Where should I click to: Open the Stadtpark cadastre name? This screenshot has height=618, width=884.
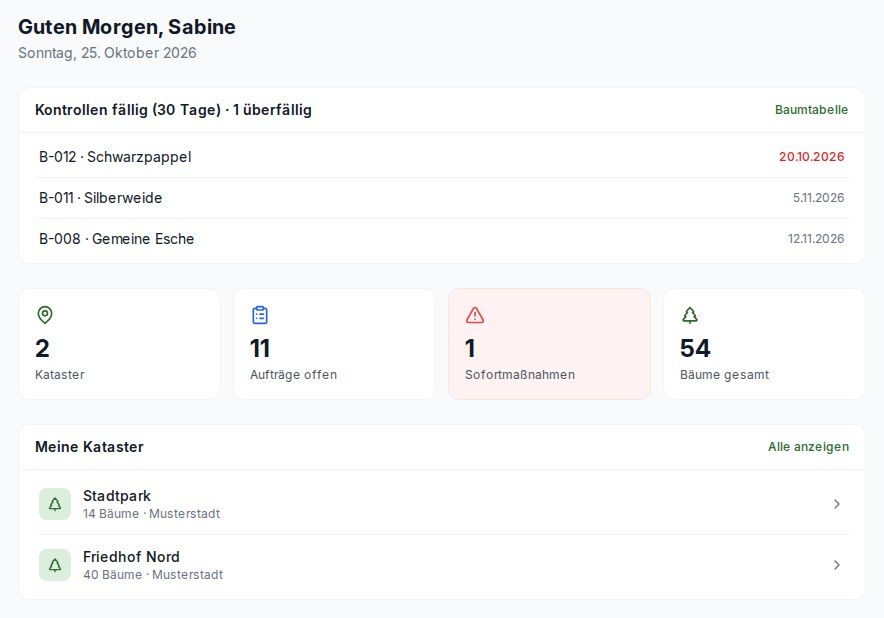point(117,496)
